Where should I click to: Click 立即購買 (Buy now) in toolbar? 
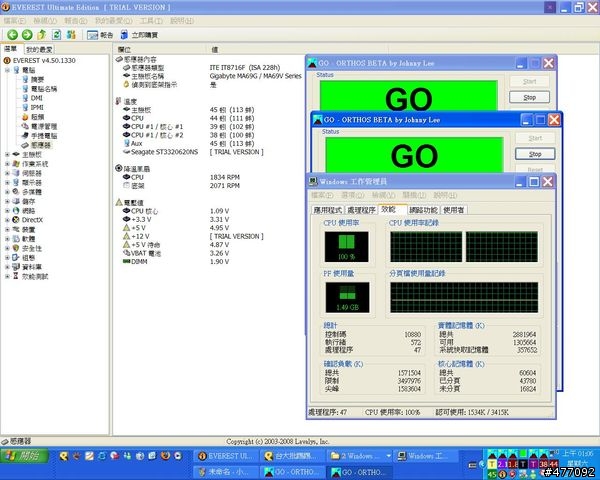(139, 35)
